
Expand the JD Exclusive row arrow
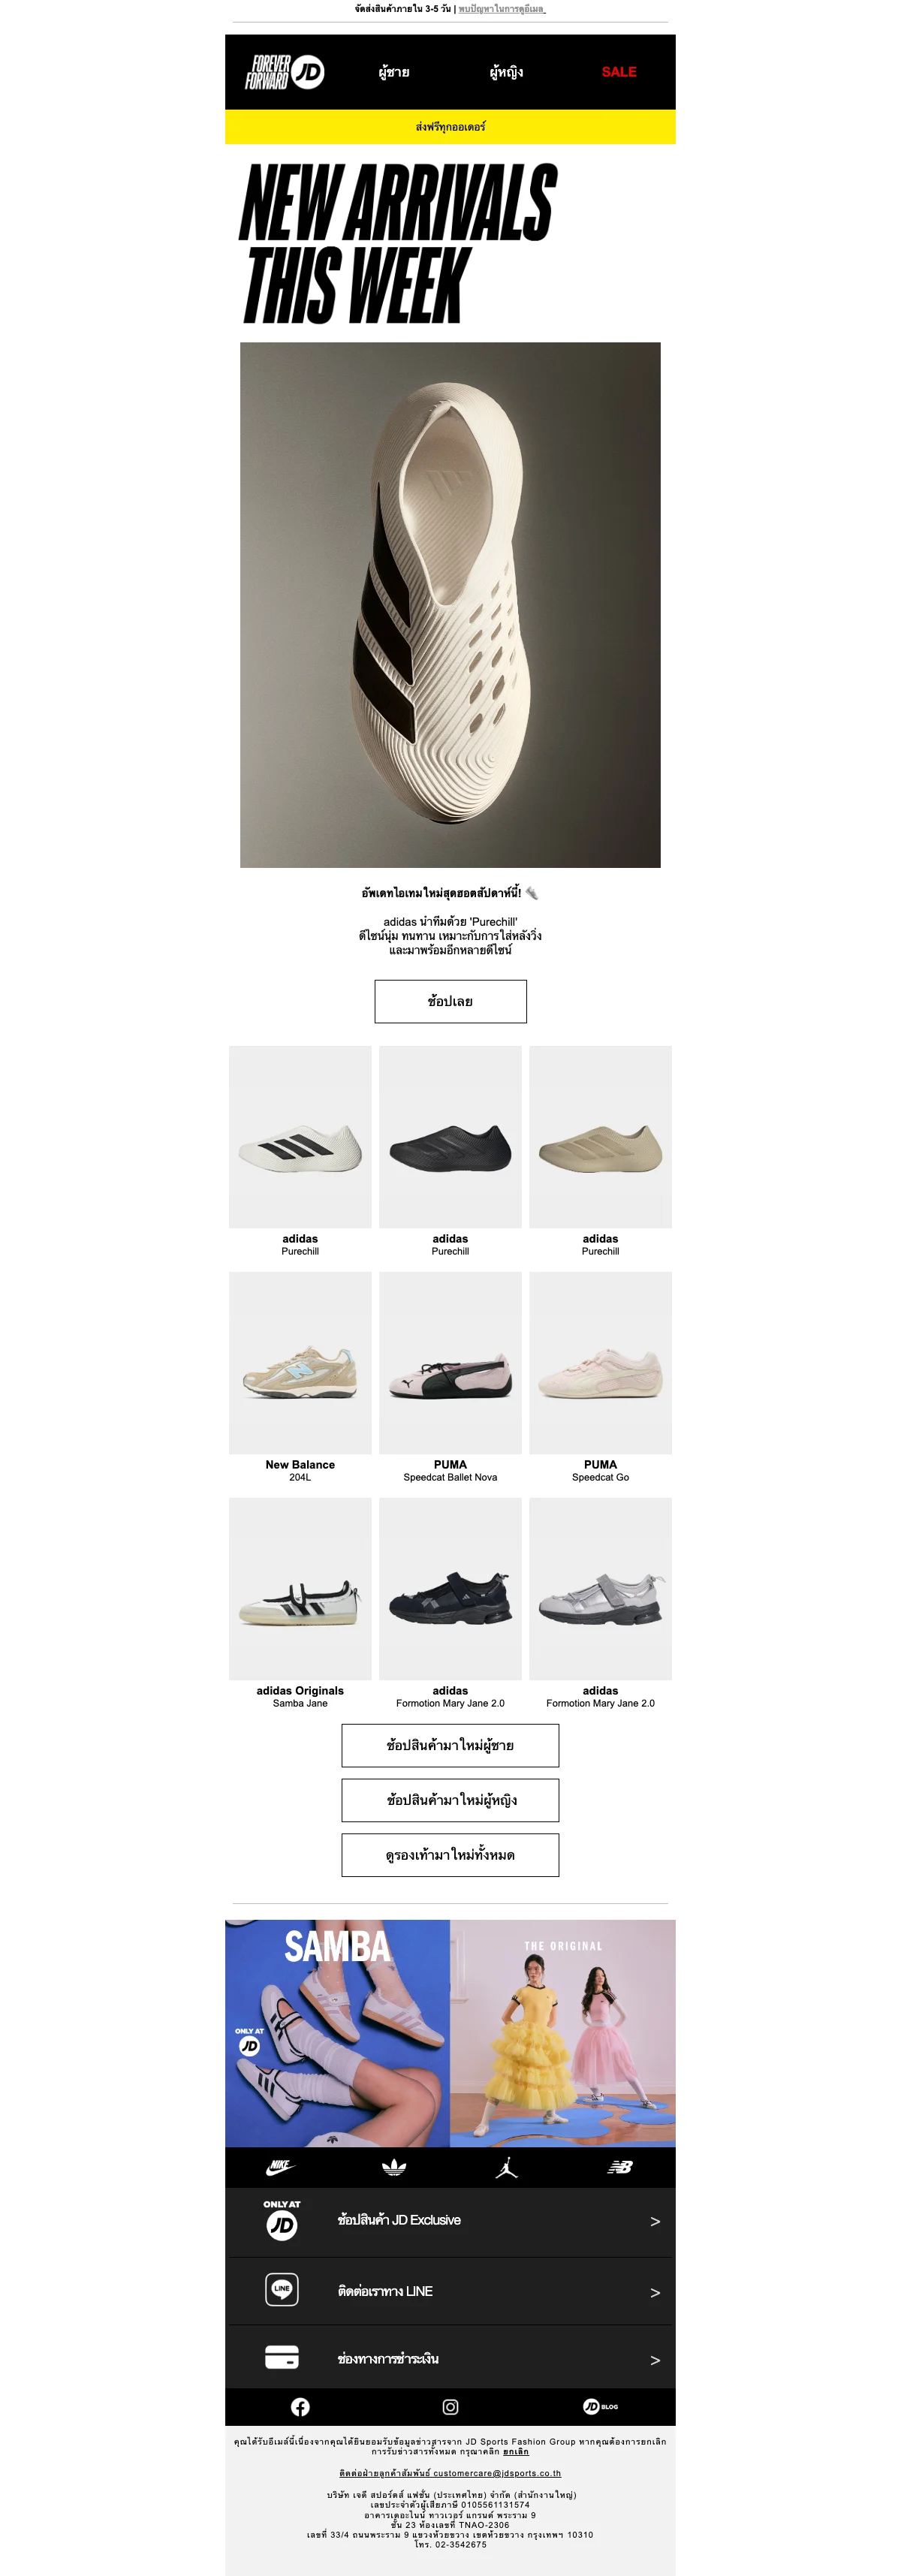(655, 2221)
